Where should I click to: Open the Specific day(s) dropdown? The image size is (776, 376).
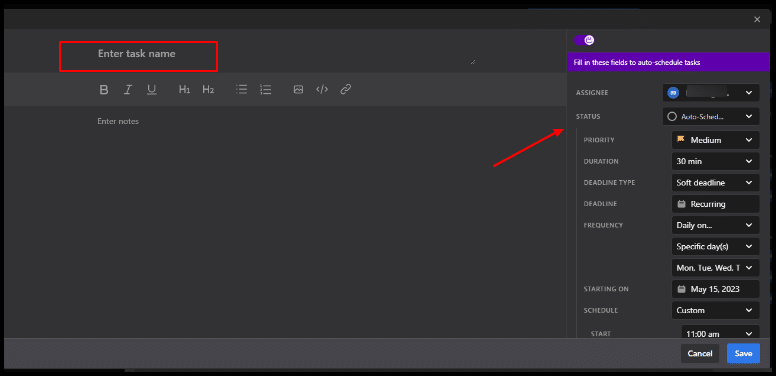715,246
